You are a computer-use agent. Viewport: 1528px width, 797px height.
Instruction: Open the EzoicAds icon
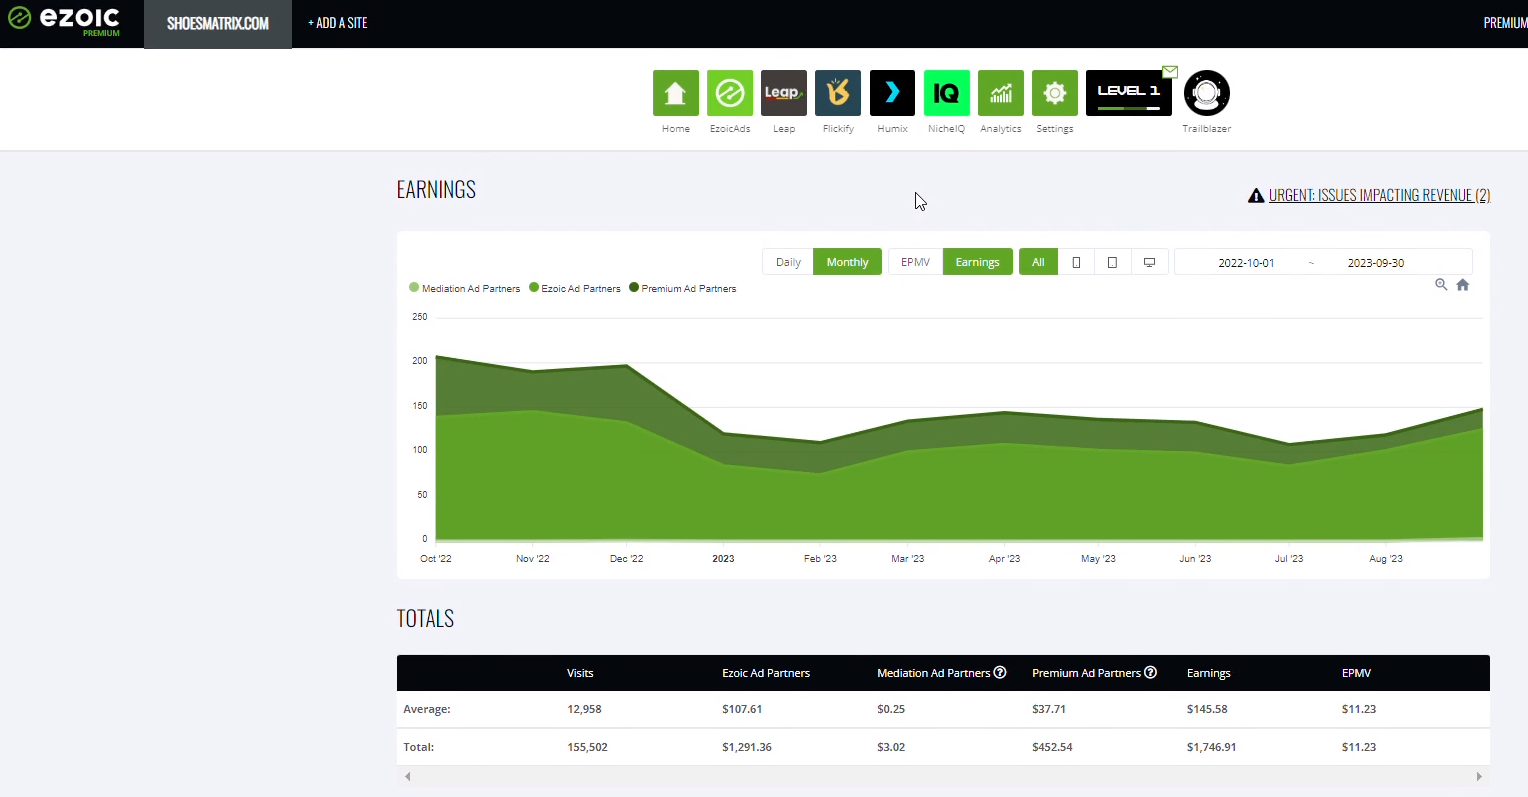click(x=730, y=93)
